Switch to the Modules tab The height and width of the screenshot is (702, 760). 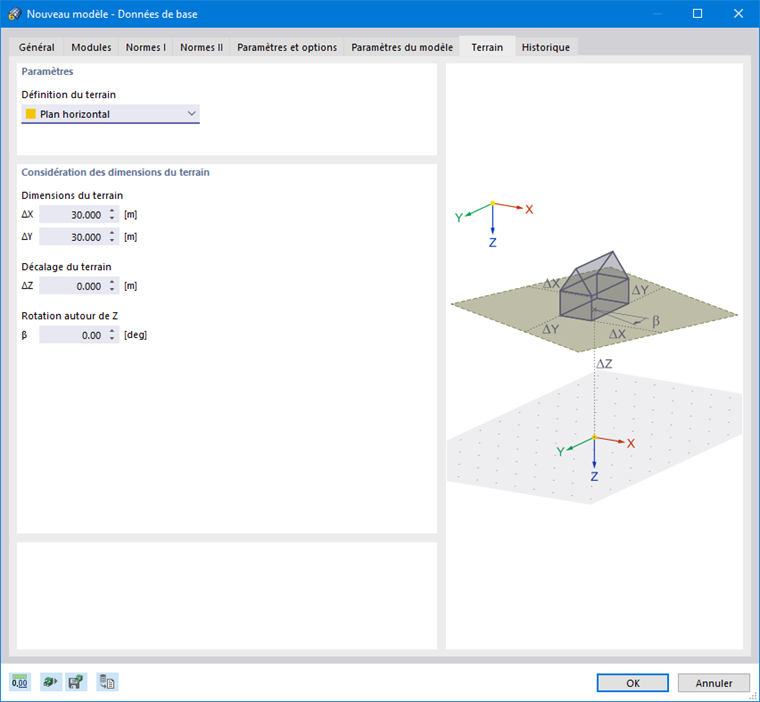point(91,47)
